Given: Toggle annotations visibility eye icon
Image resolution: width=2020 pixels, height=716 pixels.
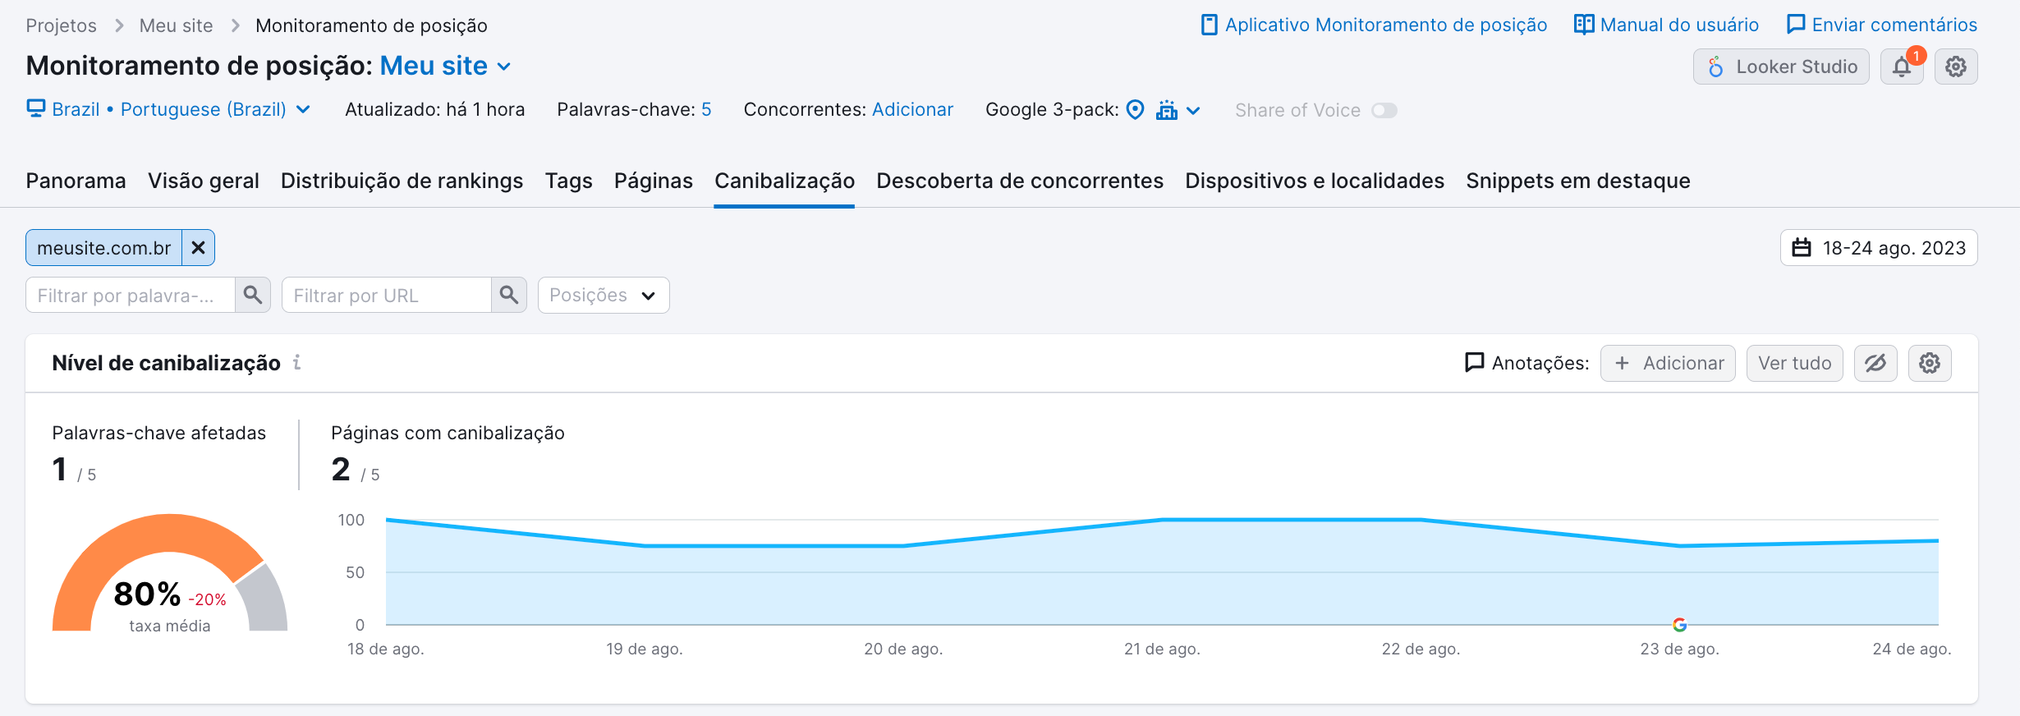Looking at the screenshot, I should pyautogui.click(x=1875, y=363).
